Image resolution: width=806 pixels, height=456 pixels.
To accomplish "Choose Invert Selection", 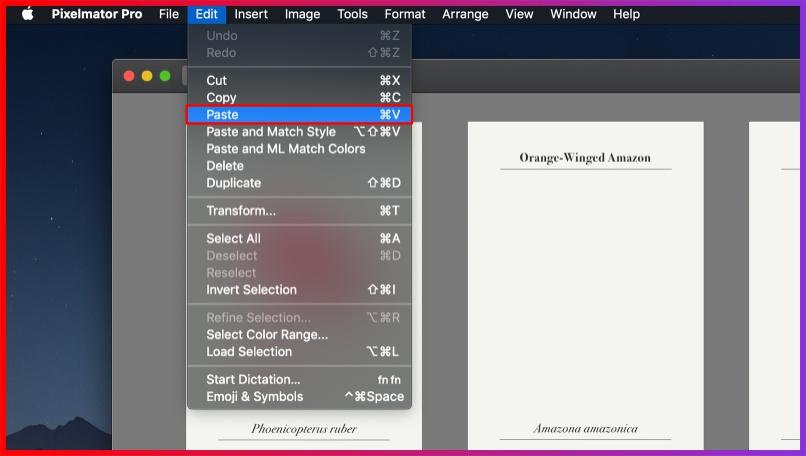I will pos(251,290).
